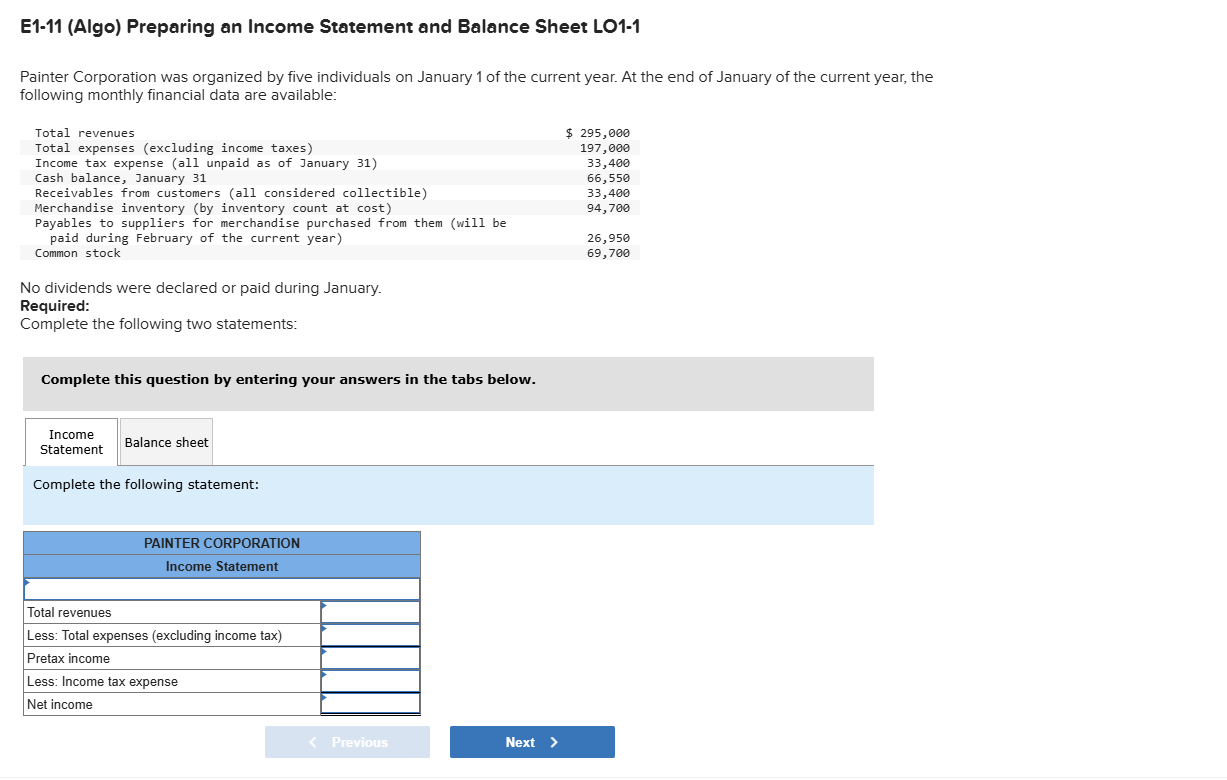
Task: Select the Income Statement tab
Action: 70,441
